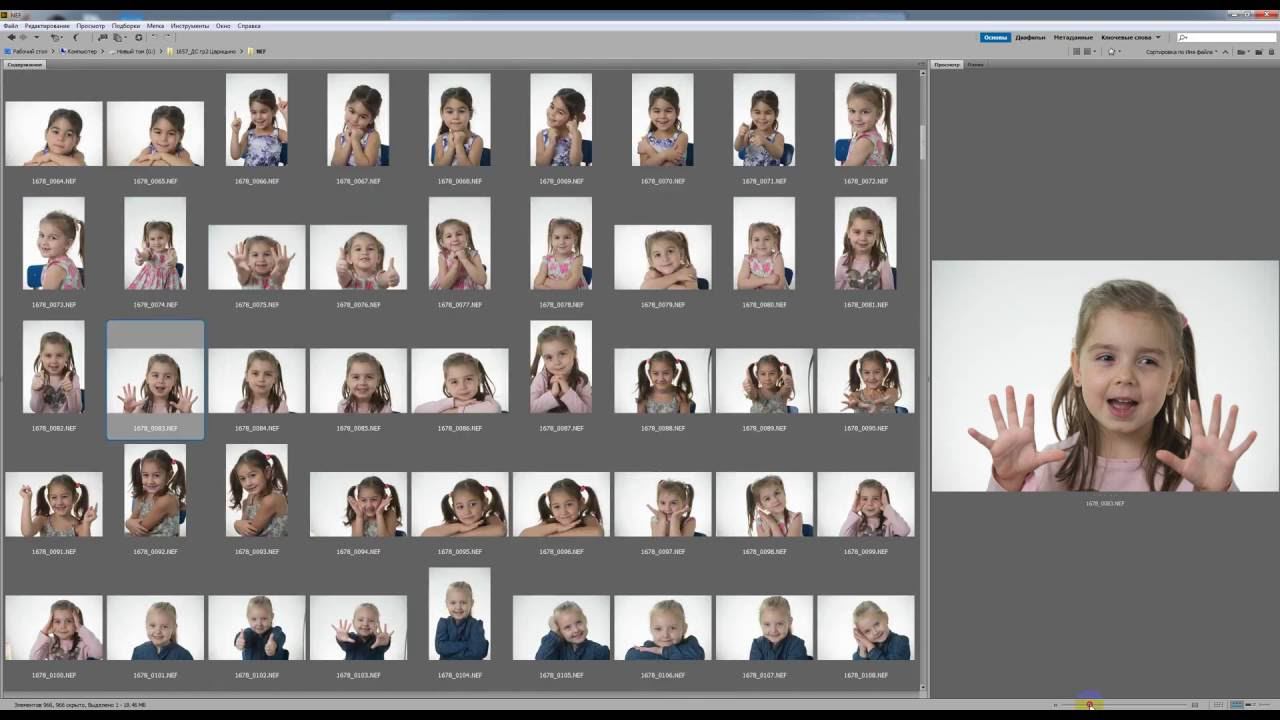The width and height of the screenshot is (1280, 720).
Task: Select the Просмотр preview panel tab
Action: (x=947, y=64)
